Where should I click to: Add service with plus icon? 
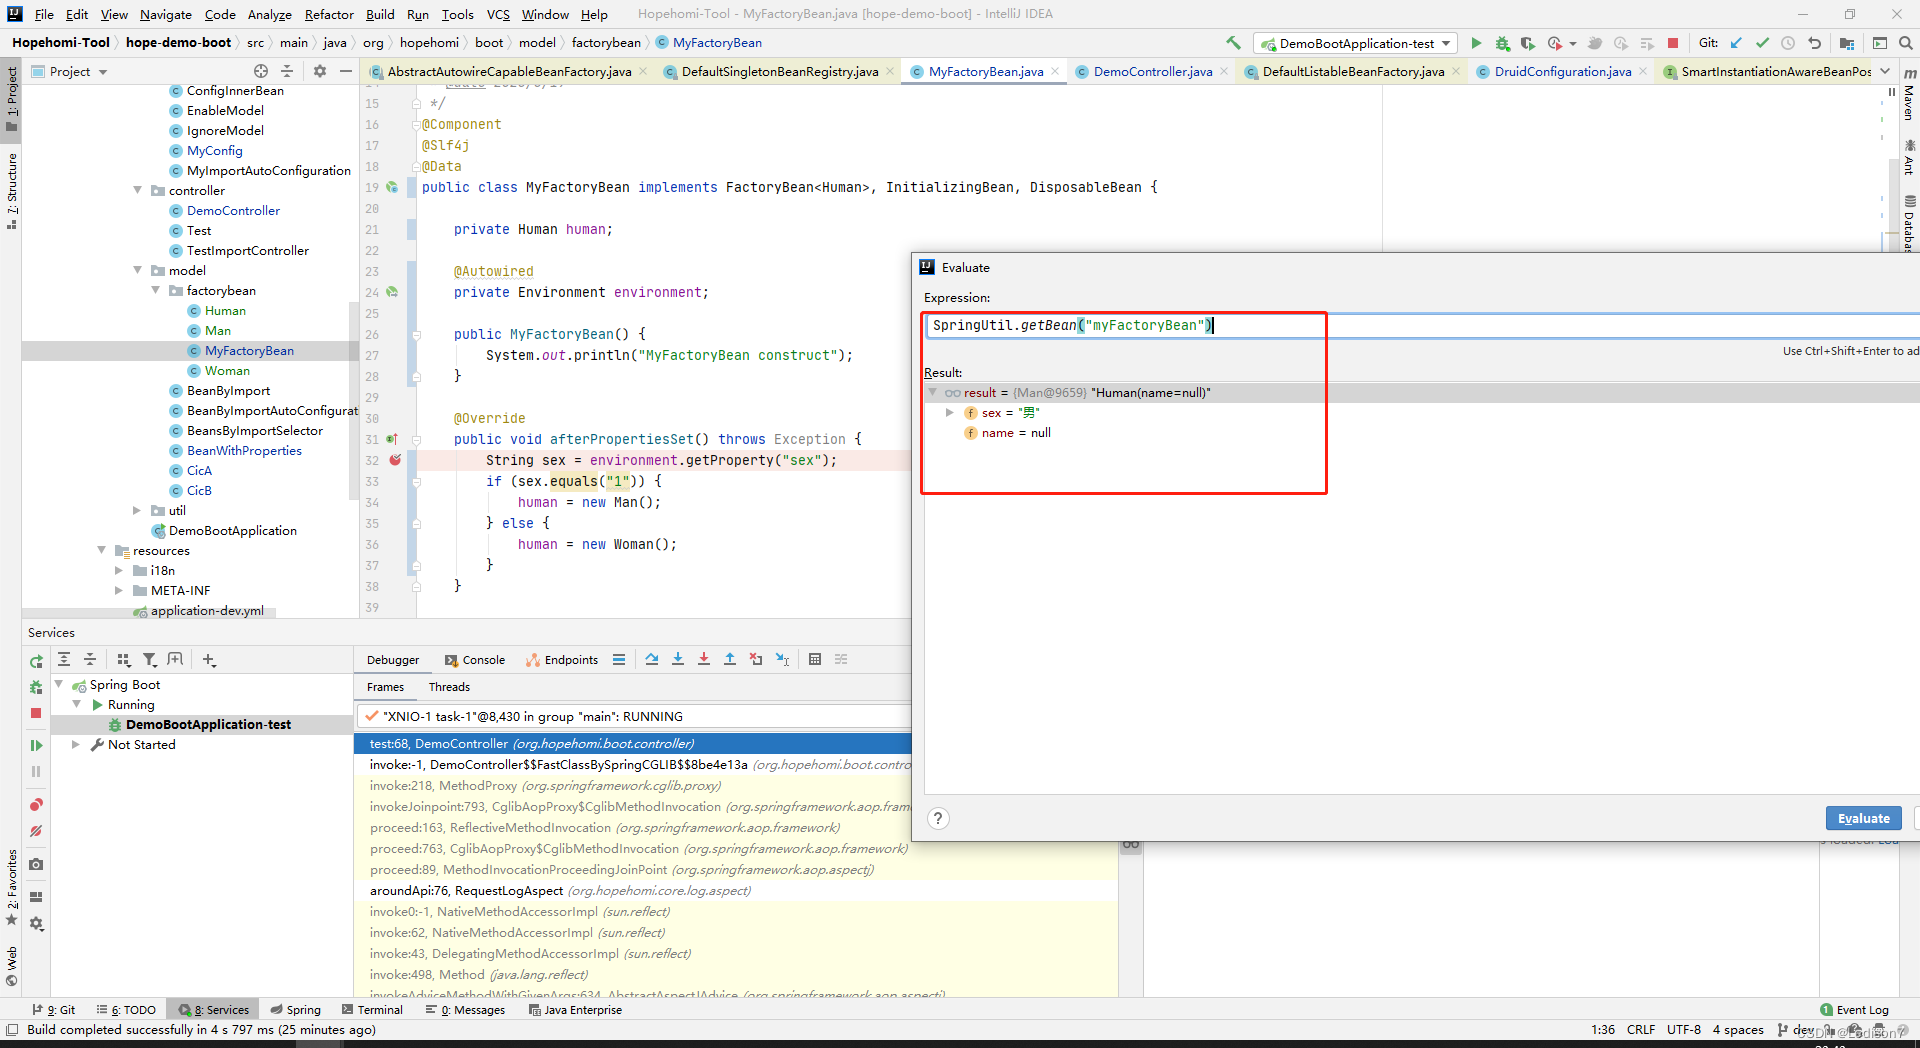(x=209, y=659)
